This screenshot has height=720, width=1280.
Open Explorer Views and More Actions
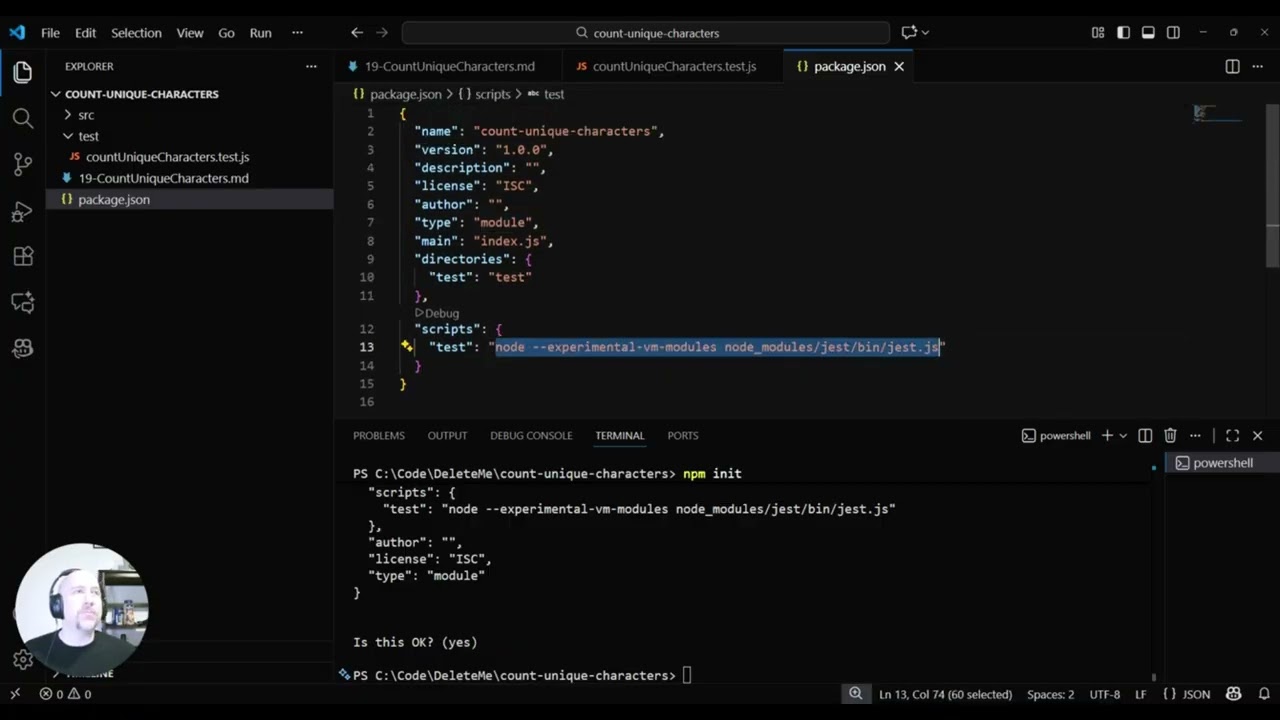pos(311,66)
